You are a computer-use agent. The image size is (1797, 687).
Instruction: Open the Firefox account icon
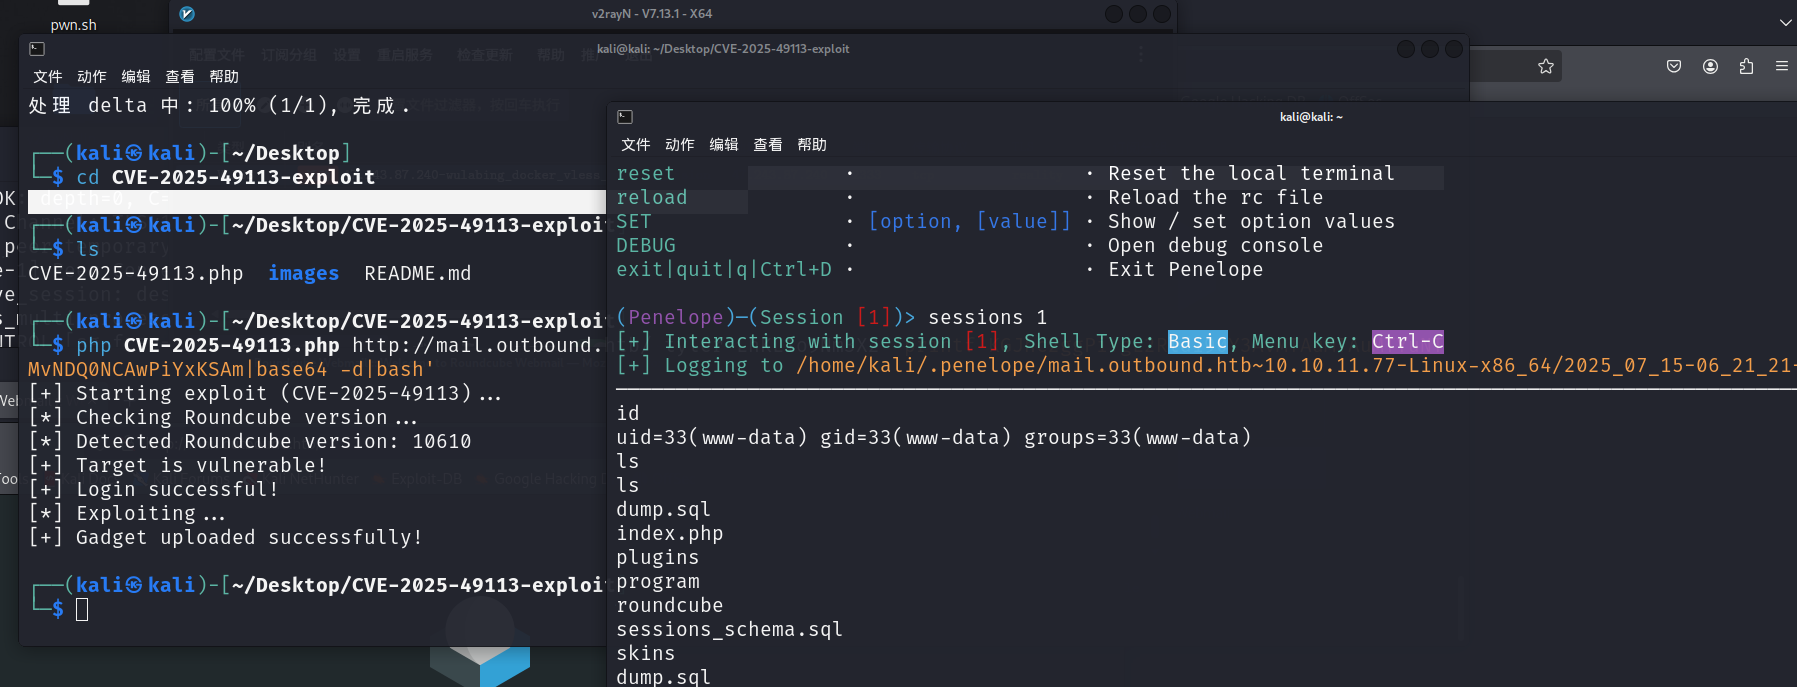[1710, 66]
